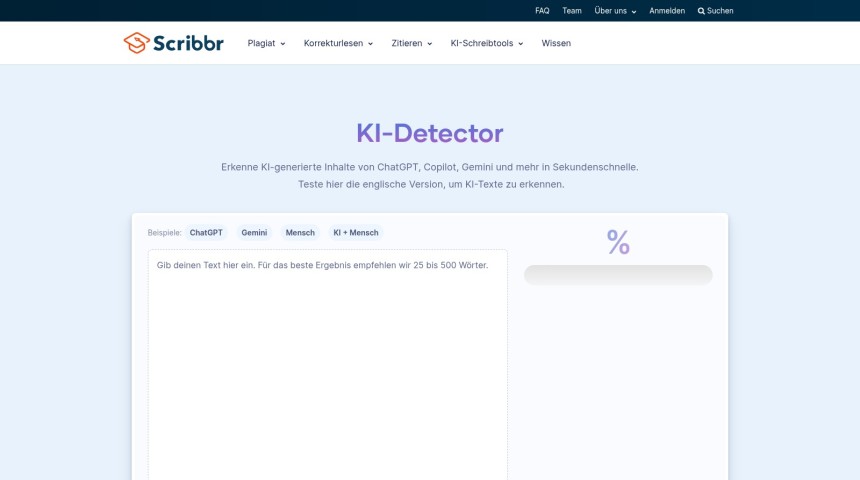Open the Plagiat dropdown menu
This screenshot has height=480, width=860.
266,43
